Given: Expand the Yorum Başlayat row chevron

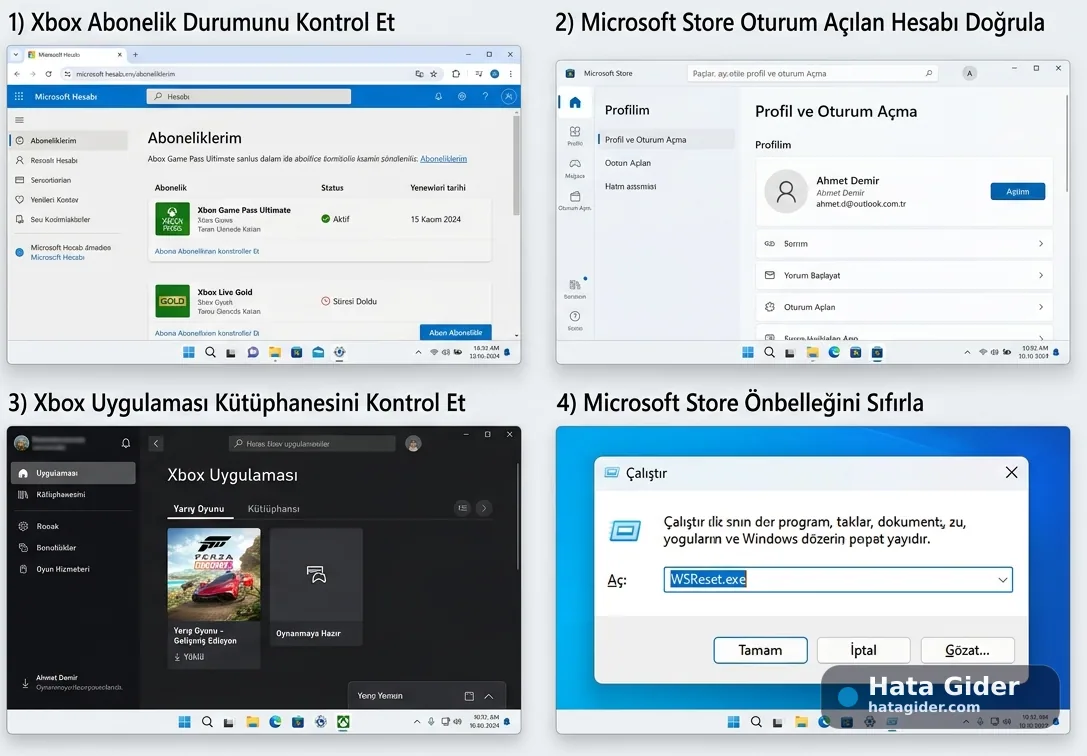Looking at the screenshot, I should 1041,275.
